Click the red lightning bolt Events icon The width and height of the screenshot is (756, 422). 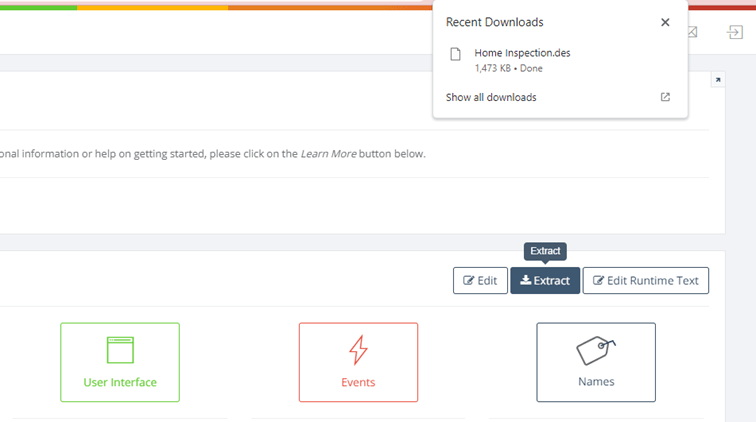pyautogui.click(x=358, y=350)
